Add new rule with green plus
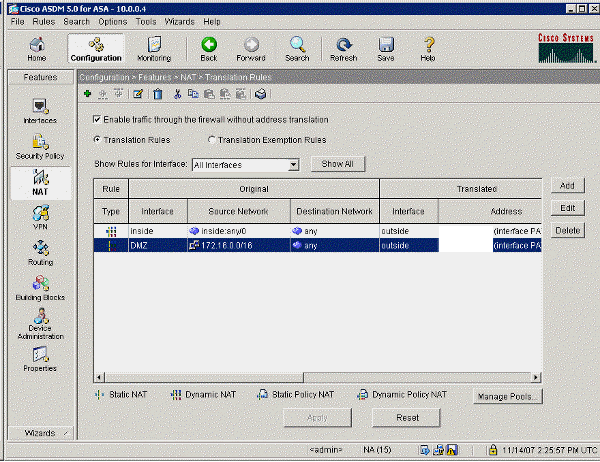Viewport: 600px width, 462px height. click(x=88, y=93)
